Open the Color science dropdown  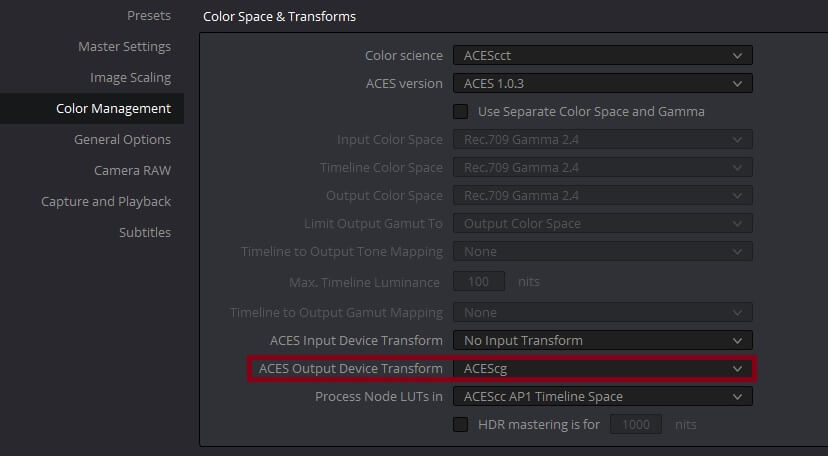[x=603, y=55]
